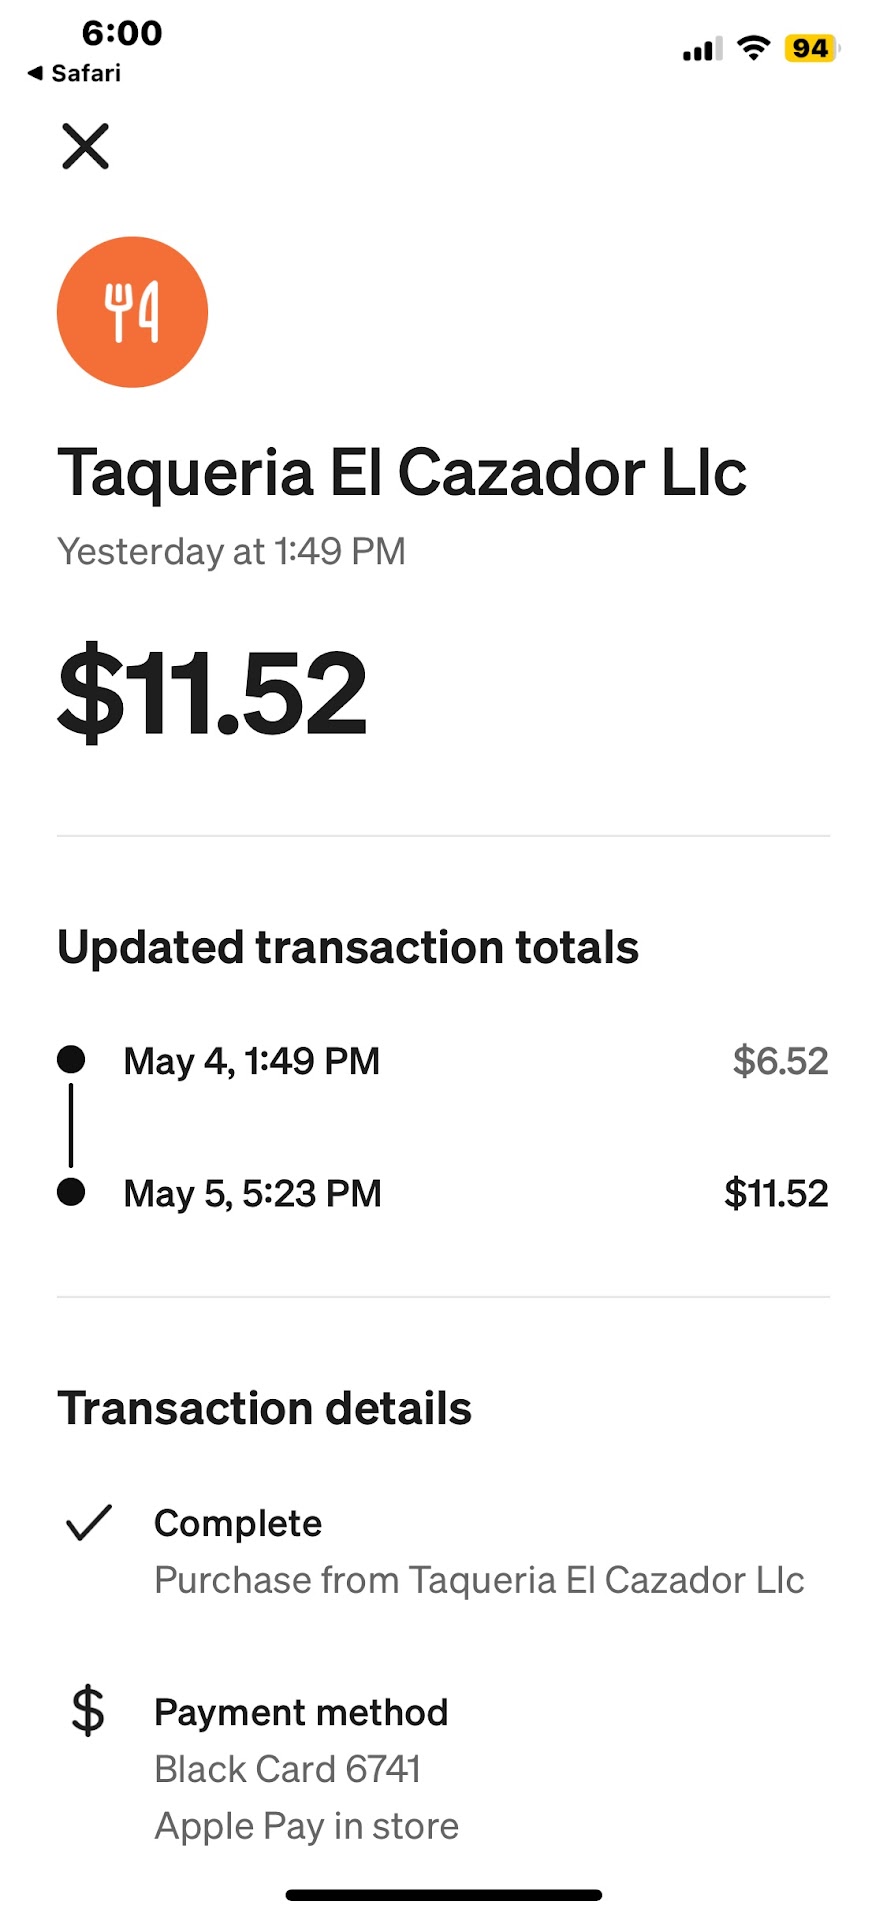Tap the large $11.52 total amount
This screenshot has height=1920, width=887.
(213, 693)
